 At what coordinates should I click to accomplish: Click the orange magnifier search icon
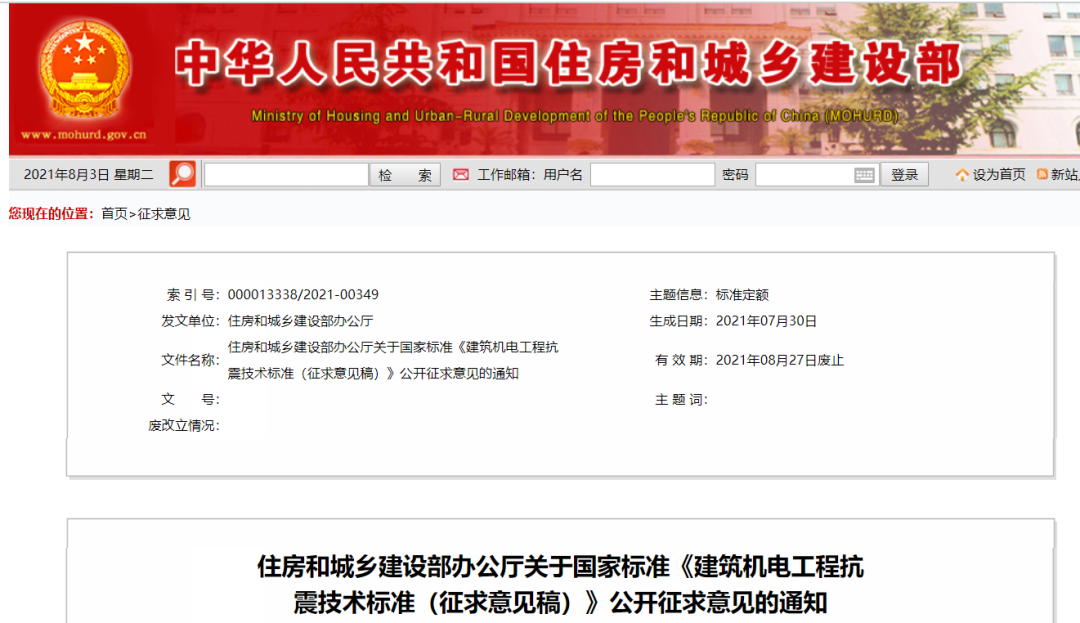click(x=182, y=174)
